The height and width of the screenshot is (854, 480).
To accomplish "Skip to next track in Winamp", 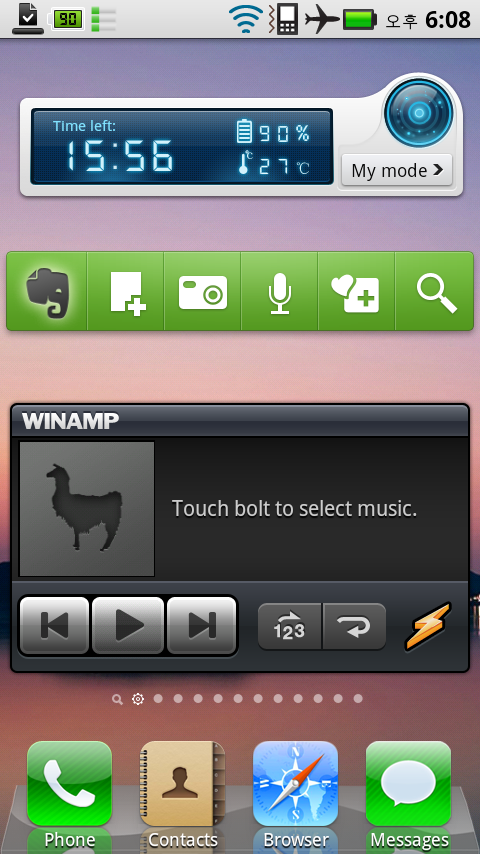I will point(202,625).
